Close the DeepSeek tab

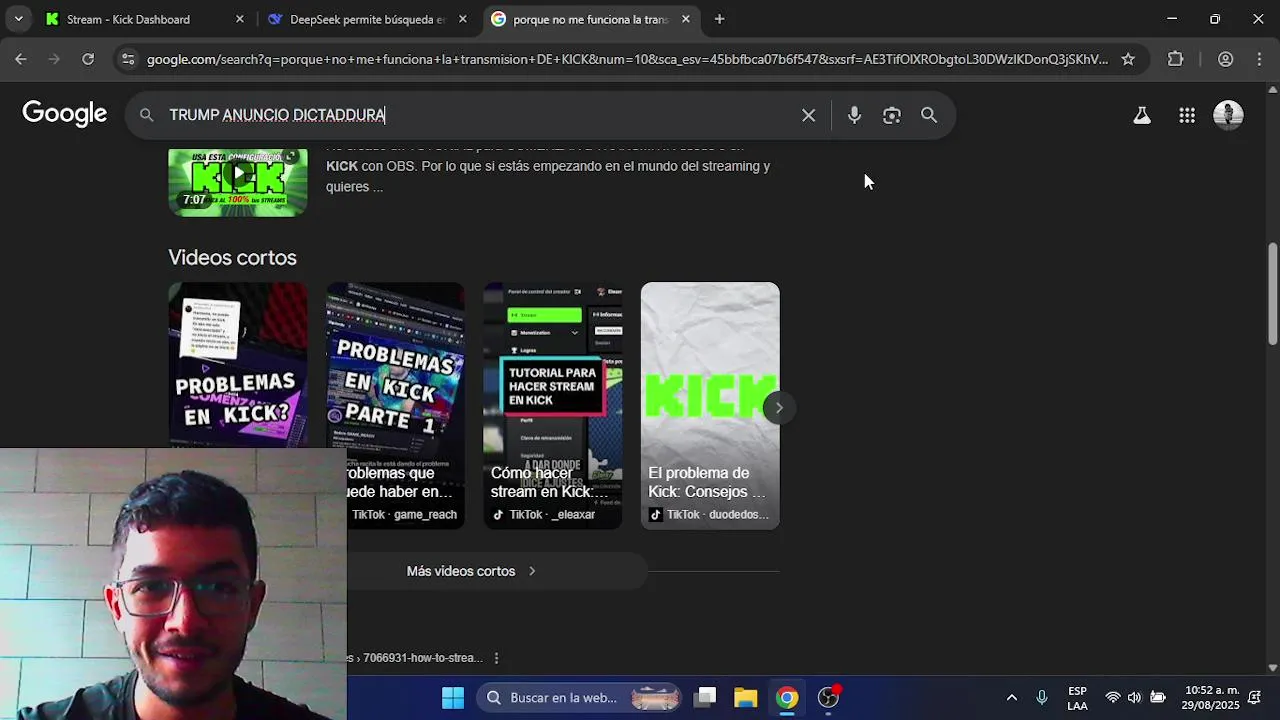pos(462,19)
